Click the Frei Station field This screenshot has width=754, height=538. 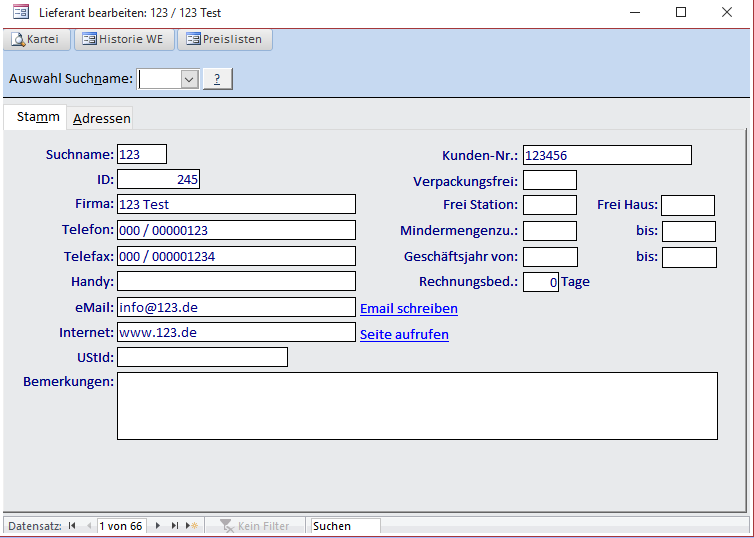[x=550, y=205]
